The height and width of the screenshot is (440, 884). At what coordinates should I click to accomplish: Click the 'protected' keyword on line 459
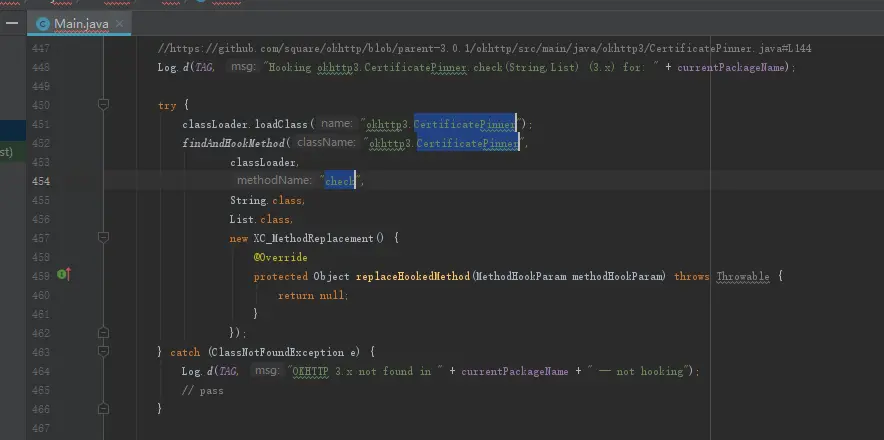280,276
